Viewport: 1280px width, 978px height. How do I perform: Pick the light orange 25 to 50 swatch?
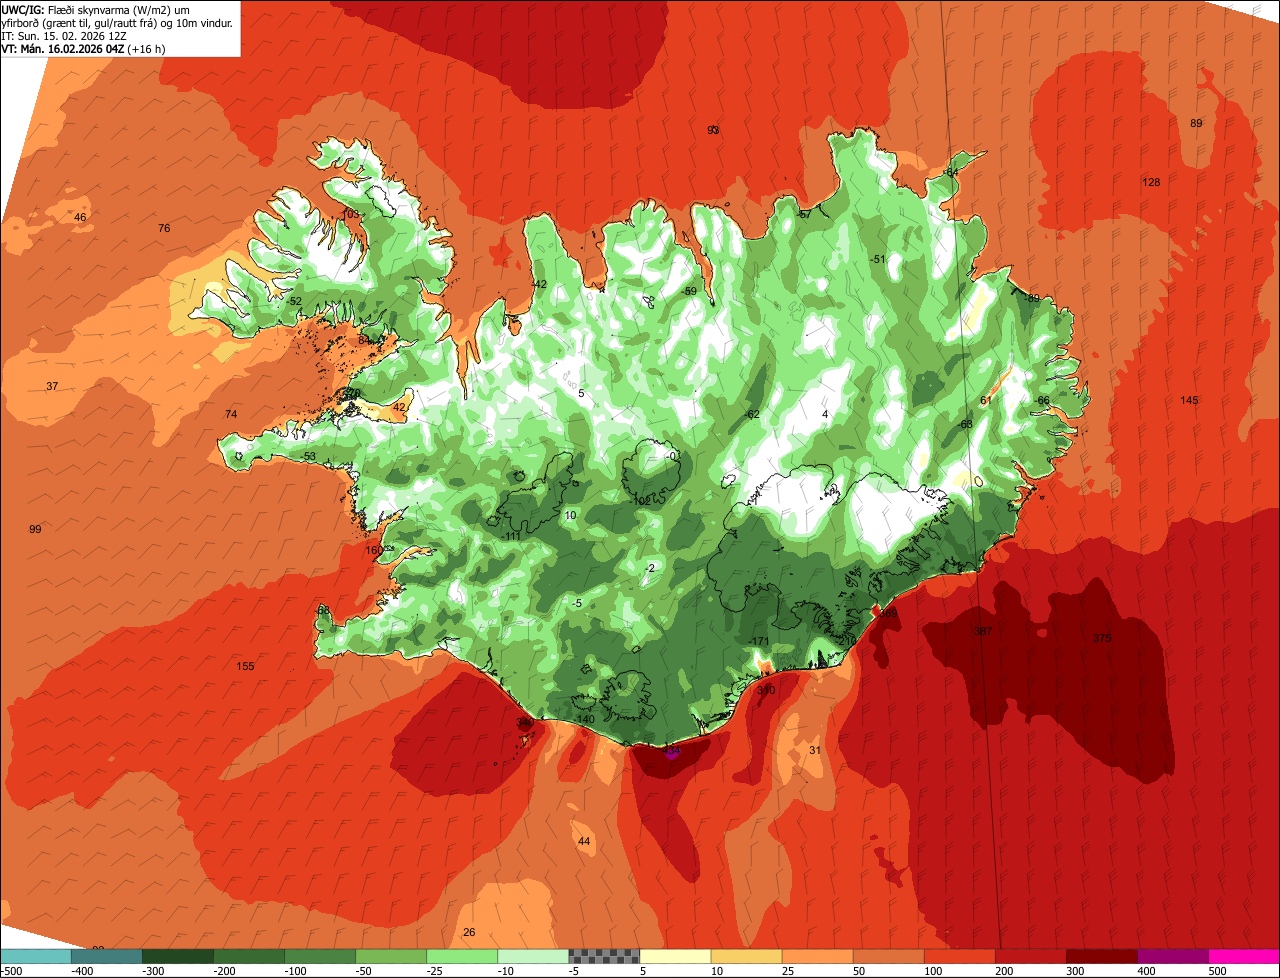coord(817,956)
